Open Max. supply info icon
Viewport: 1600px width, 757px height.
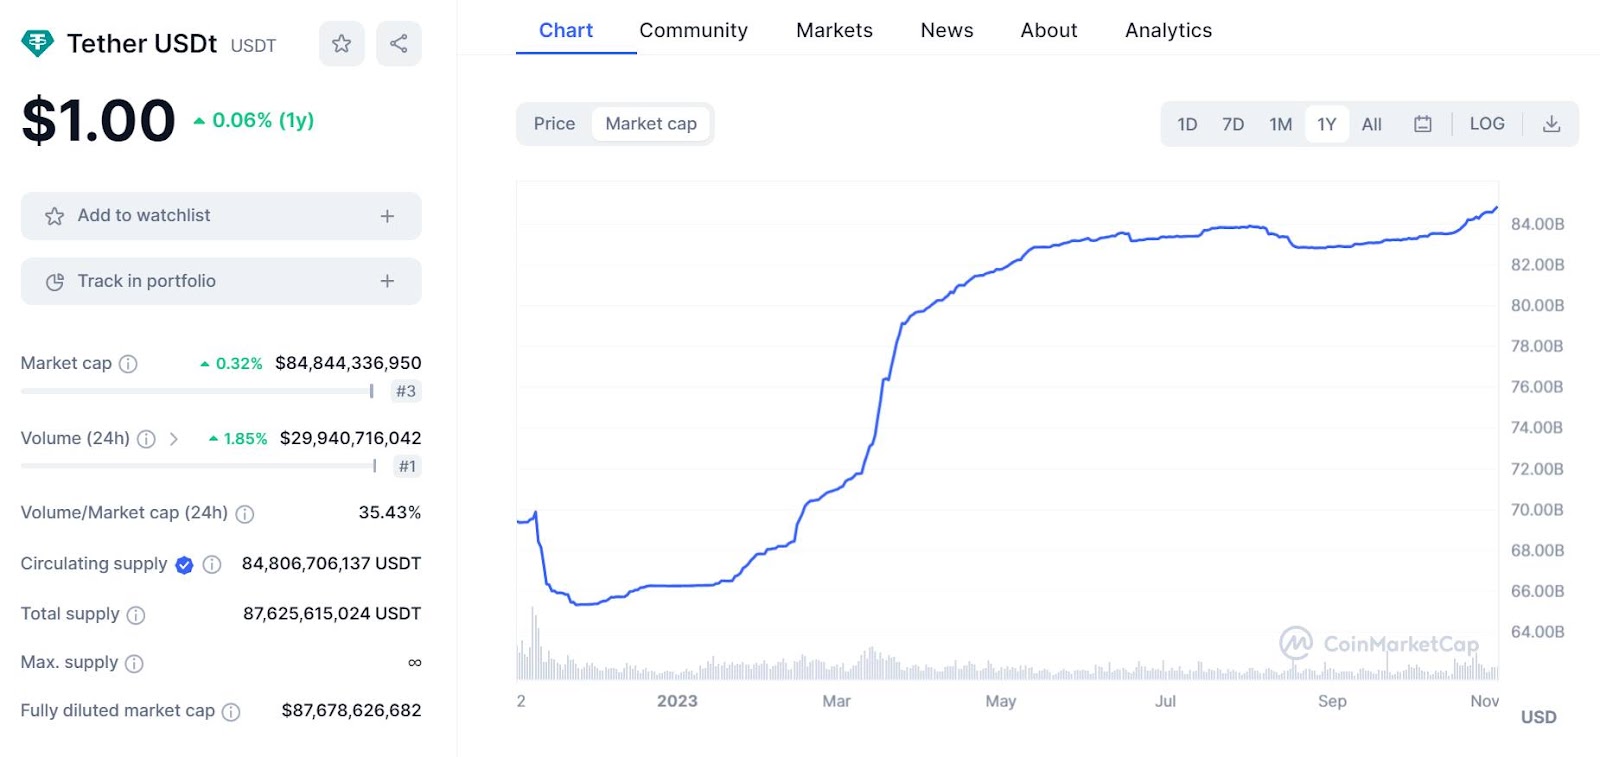tap(135, 663)
